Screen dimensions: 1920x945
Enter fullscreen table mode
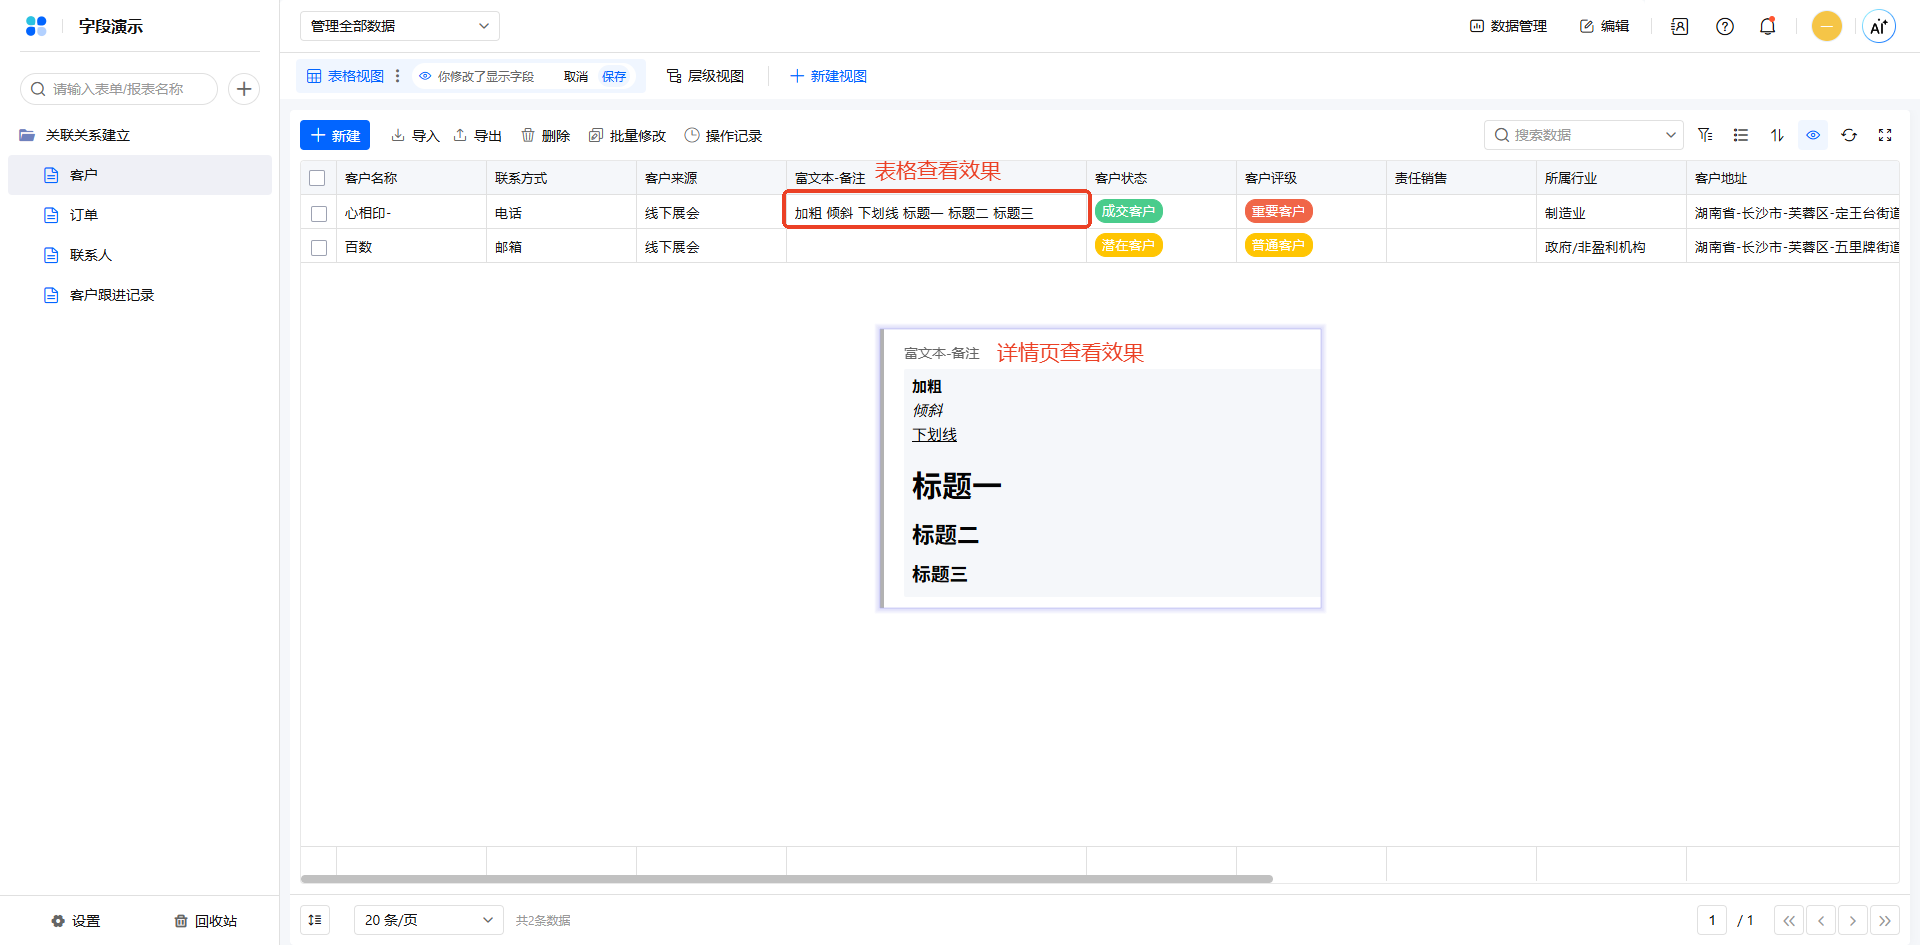(x=1885, y=135)
